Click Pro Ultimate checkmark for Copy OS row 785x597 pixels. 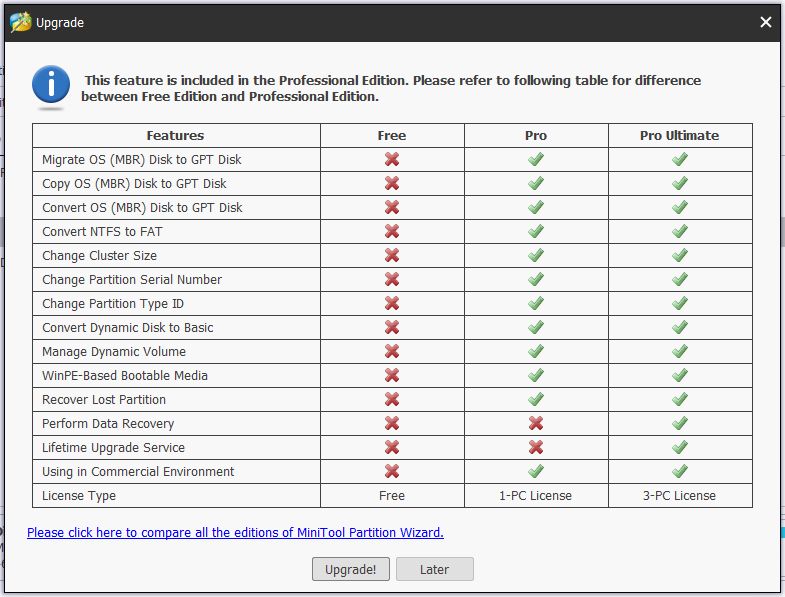click(679, 183)
